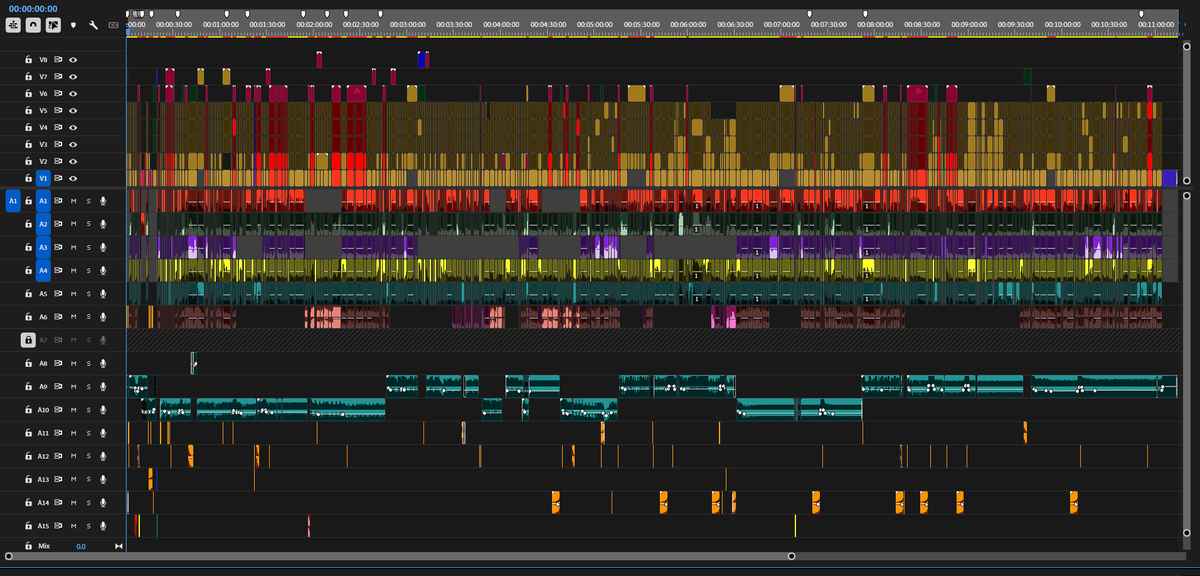This screenshot has height=576, width=1200.
Task: Toggle Snap in timeline magnet icon
Action: coord(34,24)
